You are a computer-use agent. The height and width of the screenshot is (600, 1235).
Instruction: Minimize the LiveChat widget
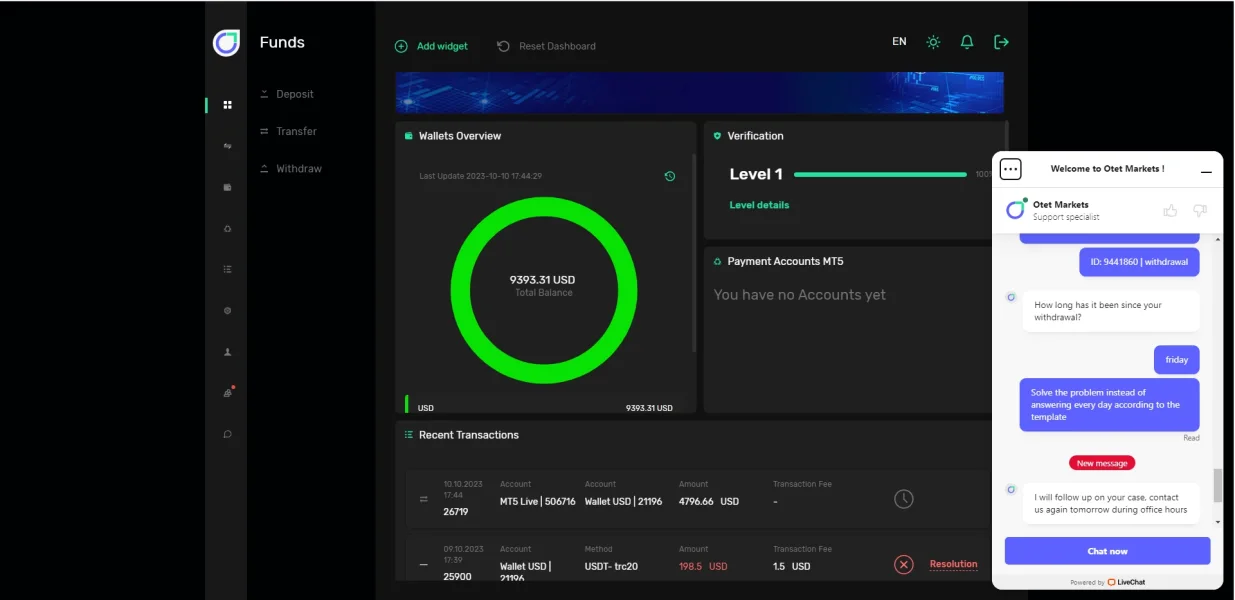pos(1206,171)
